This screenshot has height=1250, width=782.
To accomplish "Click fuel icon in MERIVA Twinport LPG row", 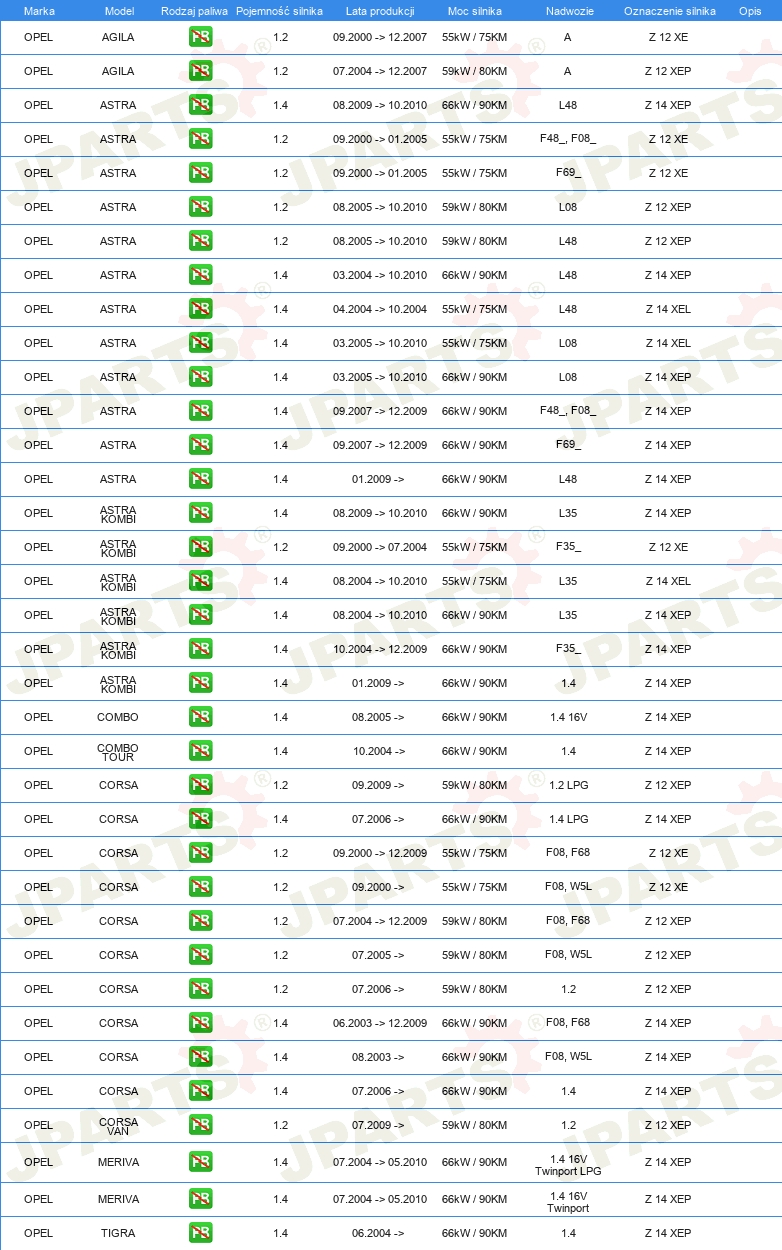I will click(x=200, y=1162).
